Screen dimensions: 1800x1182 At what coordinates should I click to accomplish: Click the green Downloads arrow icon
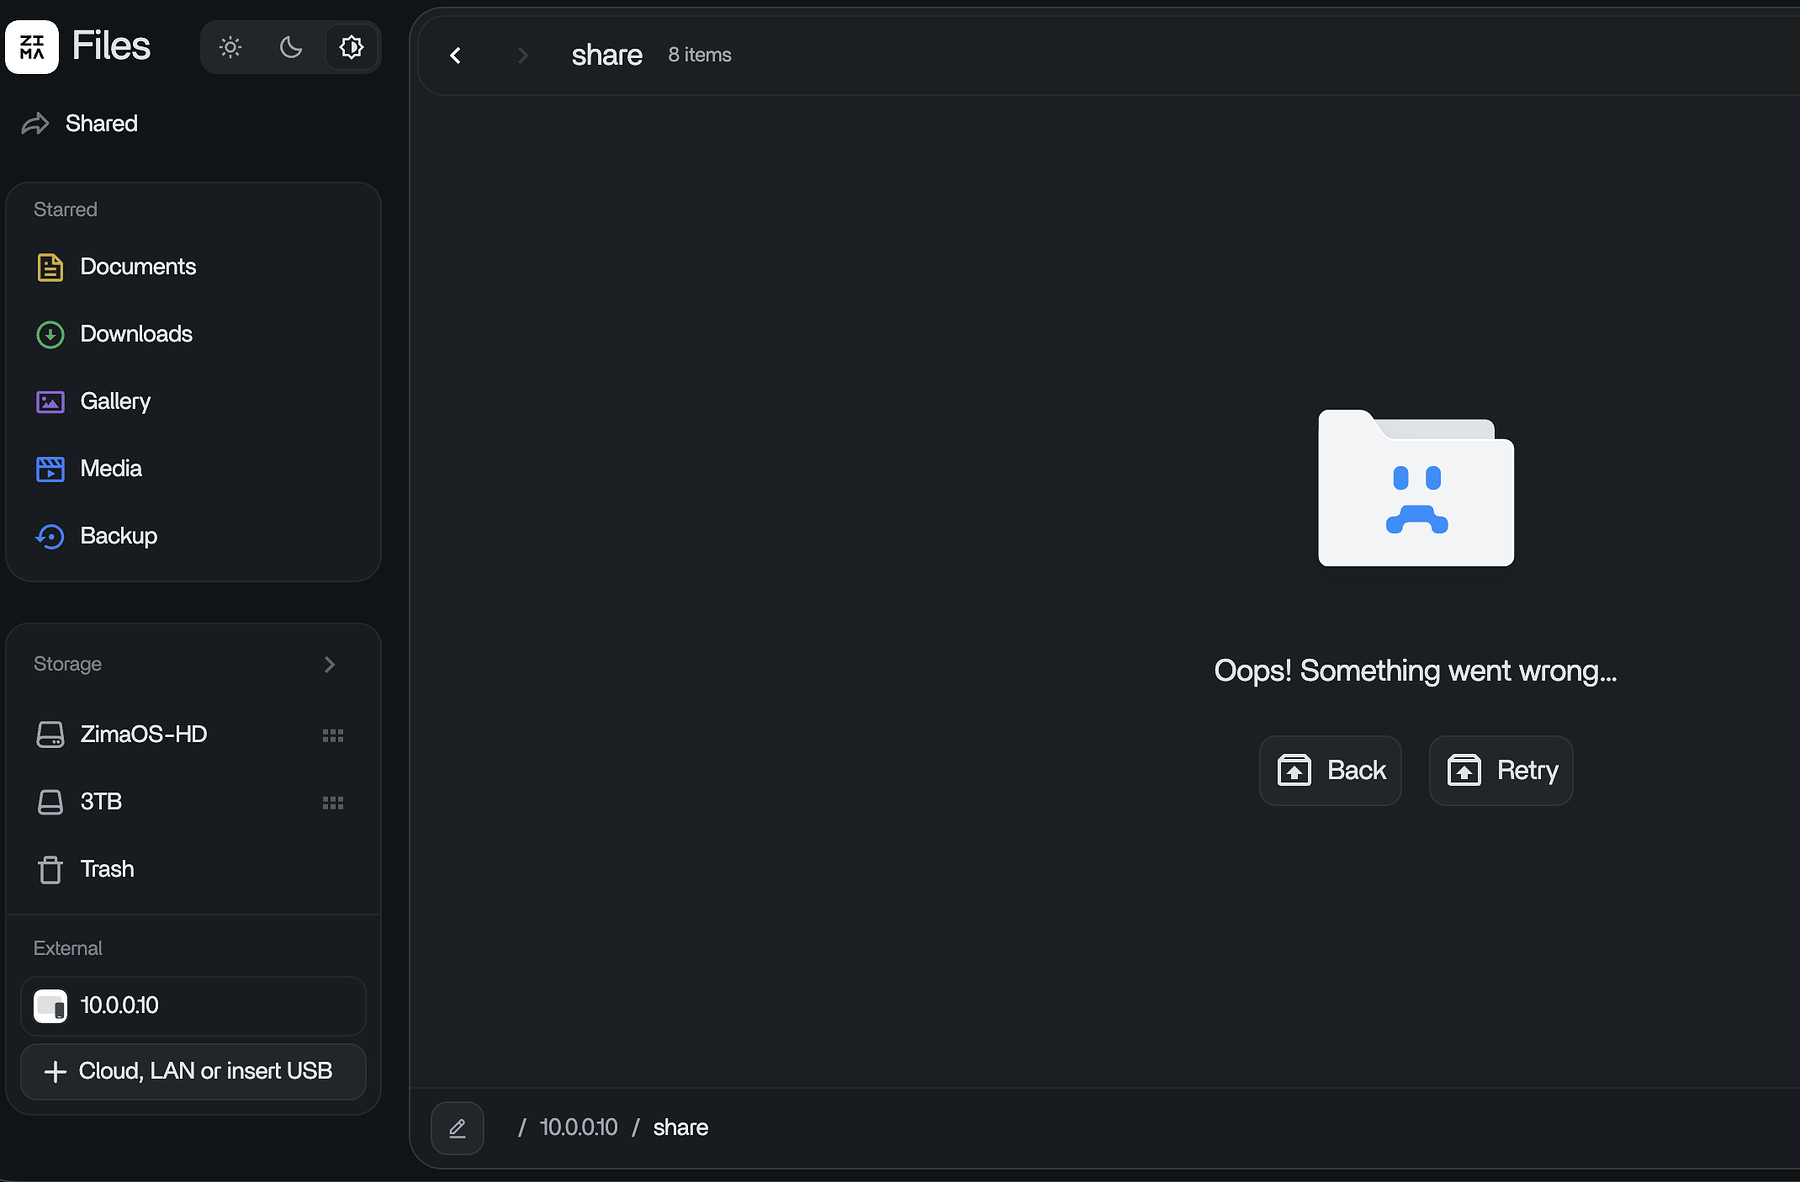point(50,334)
